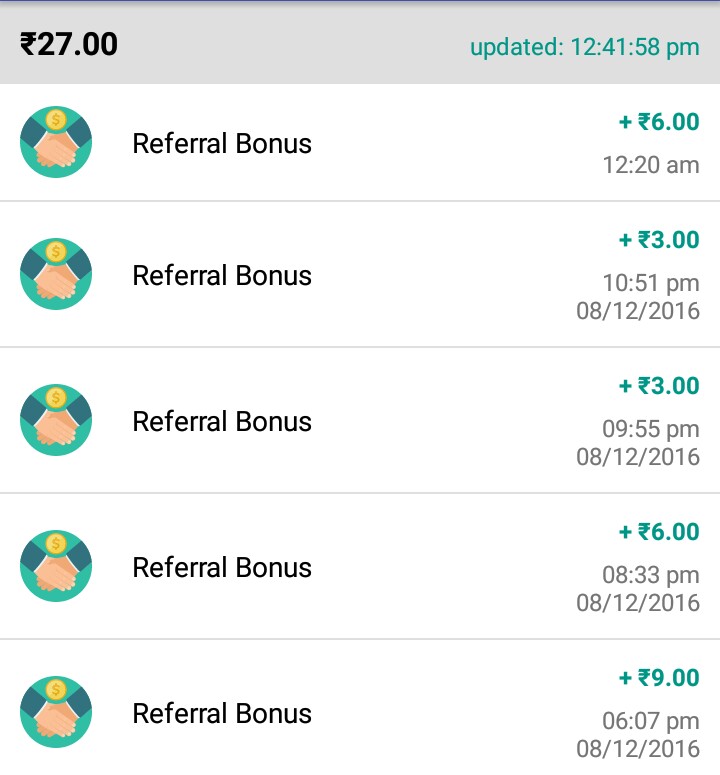720x775 pixels.
Task: Tap the + ₹3.00 amount at 10:51 pm
Action: pos(658,240)
